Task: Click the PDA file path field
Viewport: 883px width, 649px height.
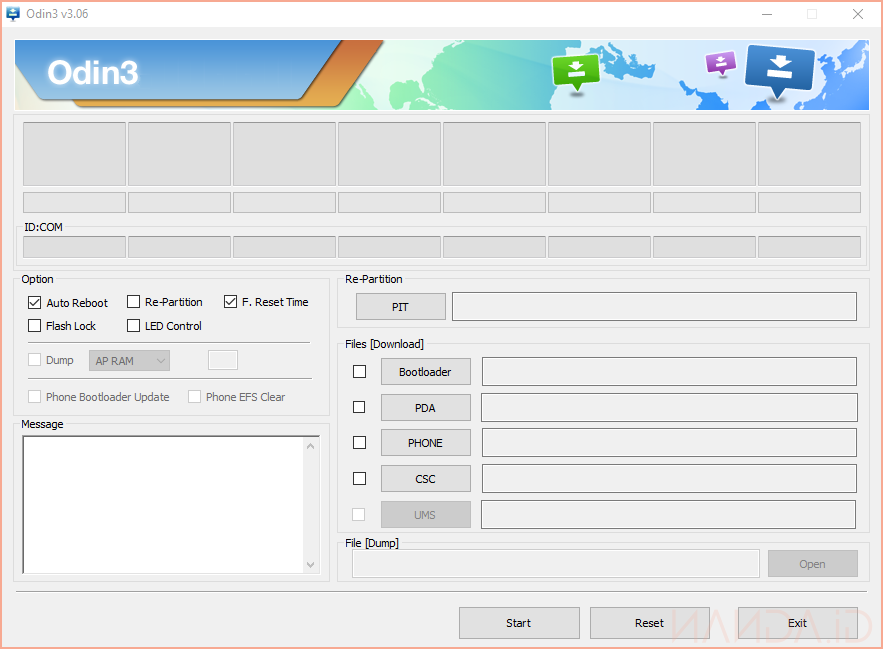Action: tap(668, 407)
